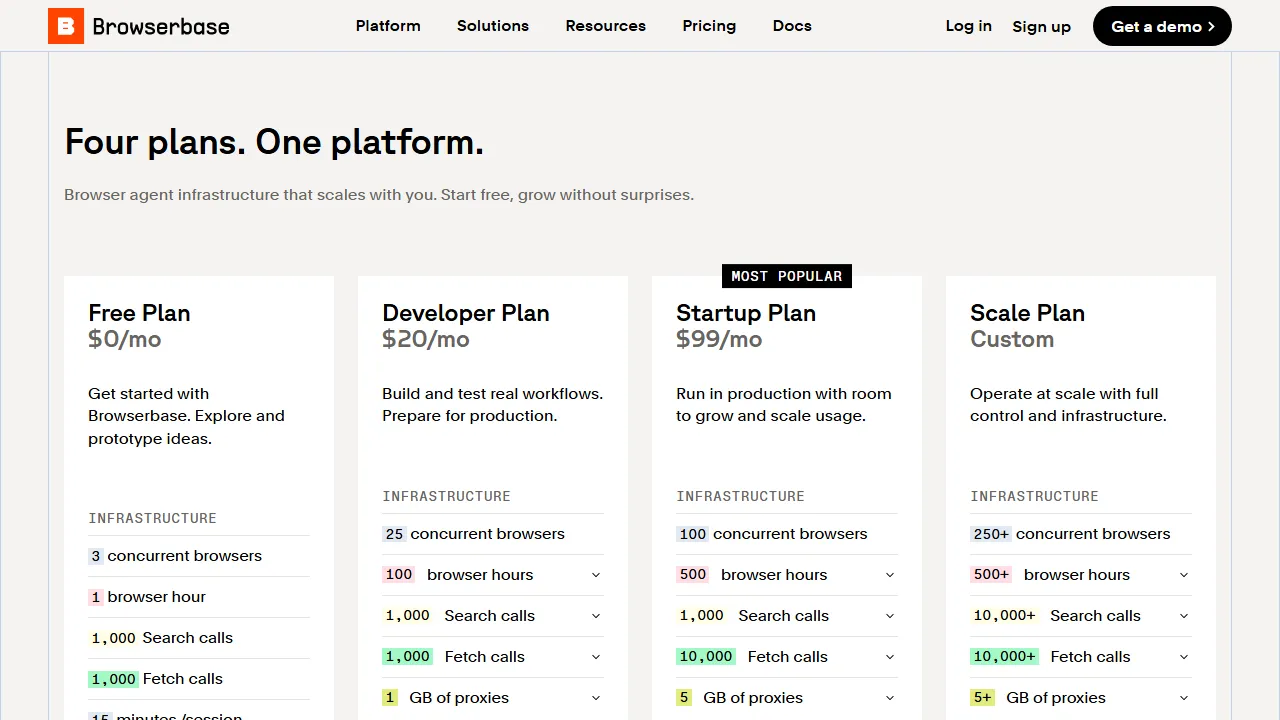Click the Free Plan INFRASTRUCTURE label
Image resolution: width=1280 pixels, height=720 pixels.
(x=152, y=518)
